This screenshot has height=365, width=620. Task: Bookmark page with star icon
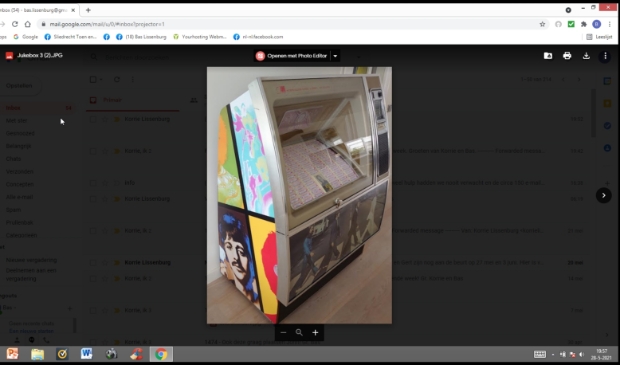[x=542, y=24]
